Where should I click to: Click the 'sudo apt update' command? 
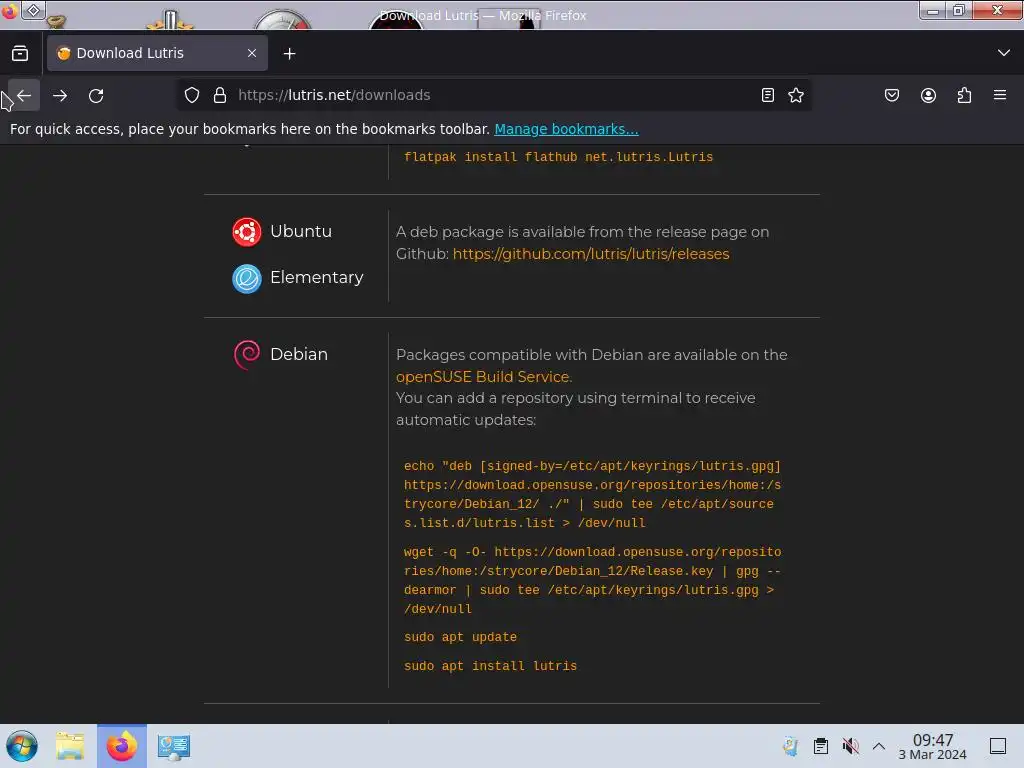(460, 637)
